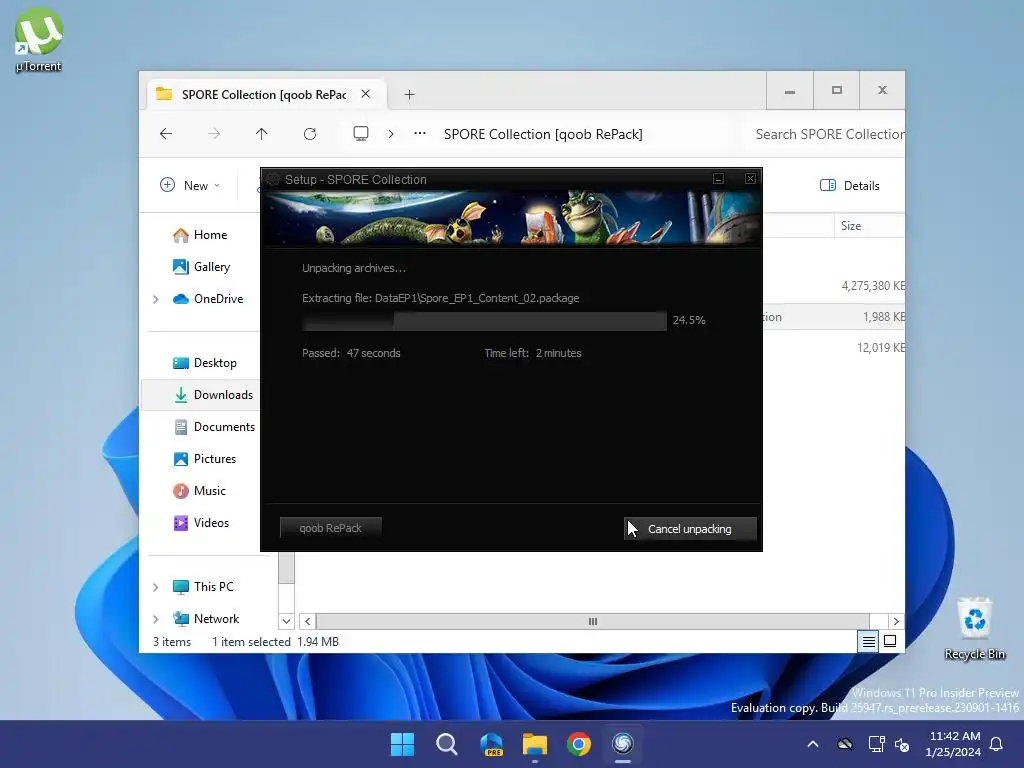Open File Explorer from the taskbar
This screenshot has height=768, width=1024.
tap(535, 744)
